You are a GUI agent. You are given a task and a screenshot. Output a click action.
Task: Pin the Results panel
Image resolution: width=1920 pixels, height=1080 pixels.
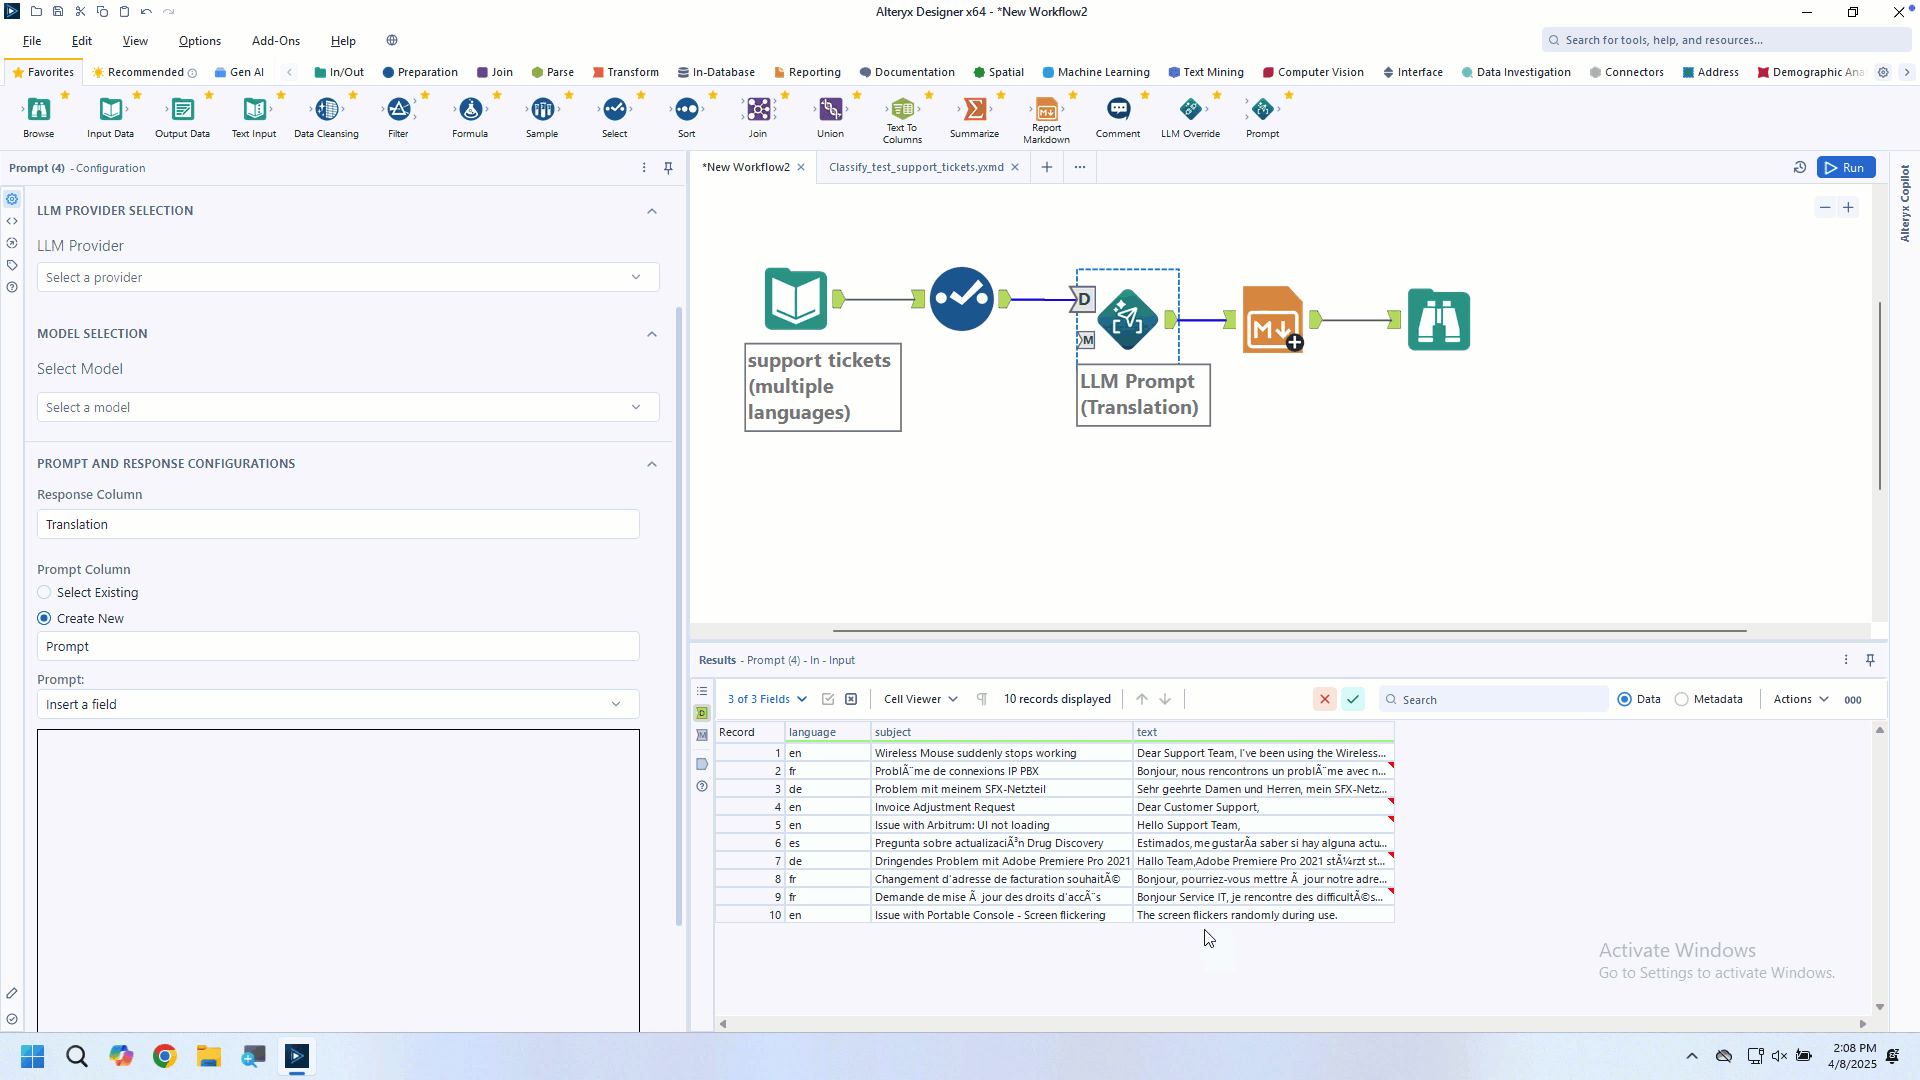click(x=1870, y=660)
